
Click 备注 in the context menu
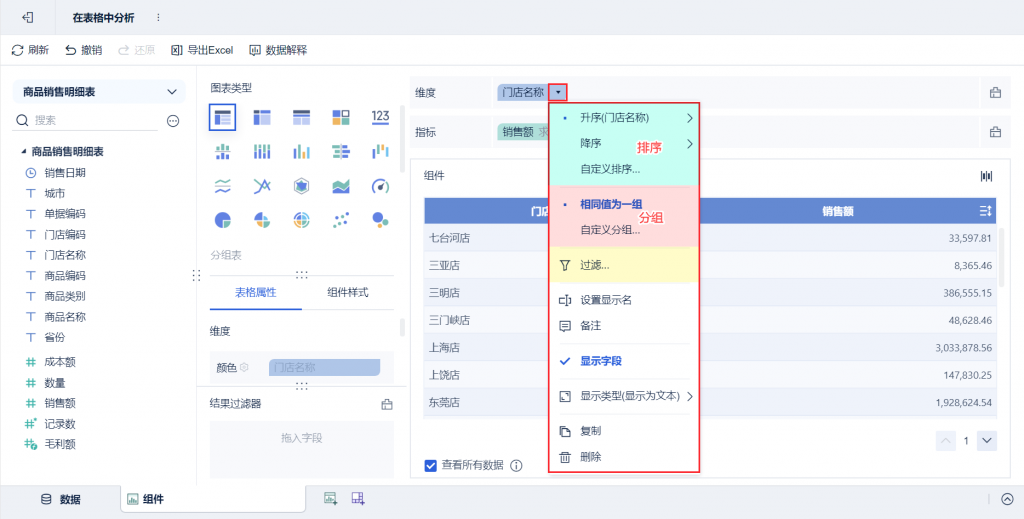coord(624,326)
